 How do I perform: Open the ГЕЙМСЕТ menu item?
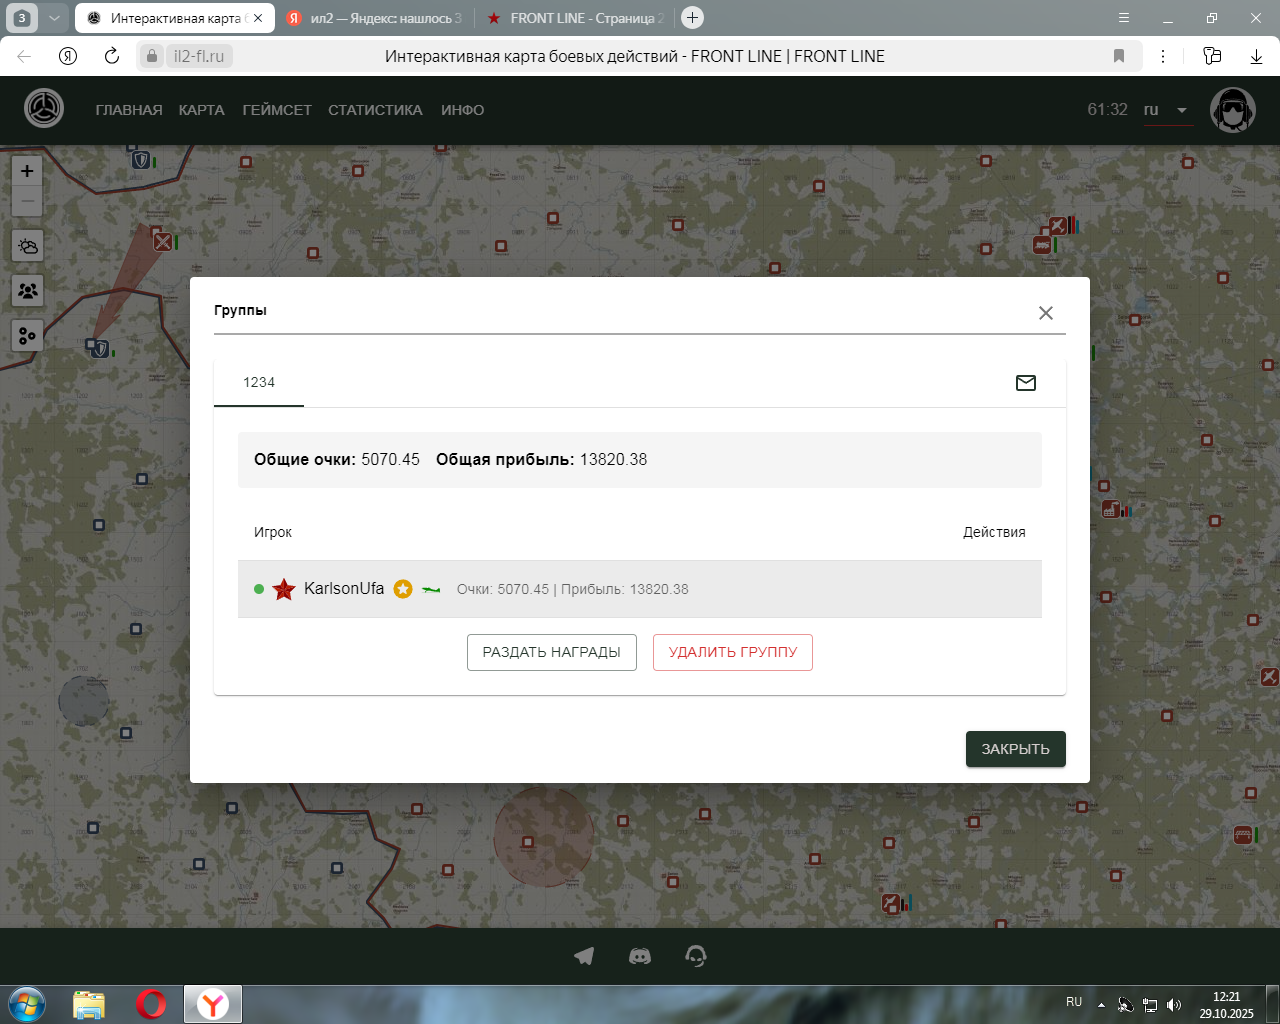click(277, 110)
